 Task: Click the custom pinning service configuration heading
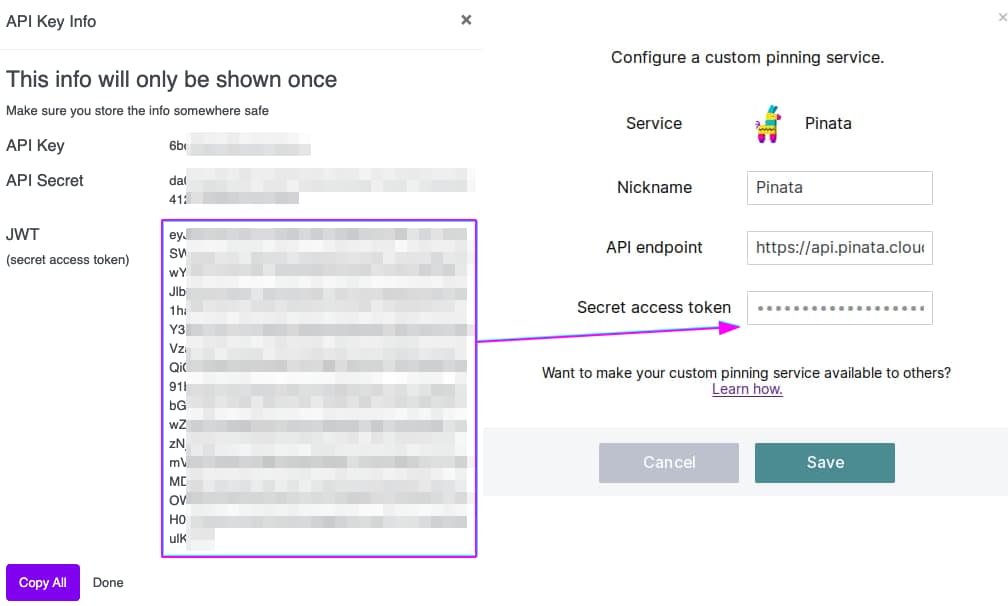click(x=748, y=57)
